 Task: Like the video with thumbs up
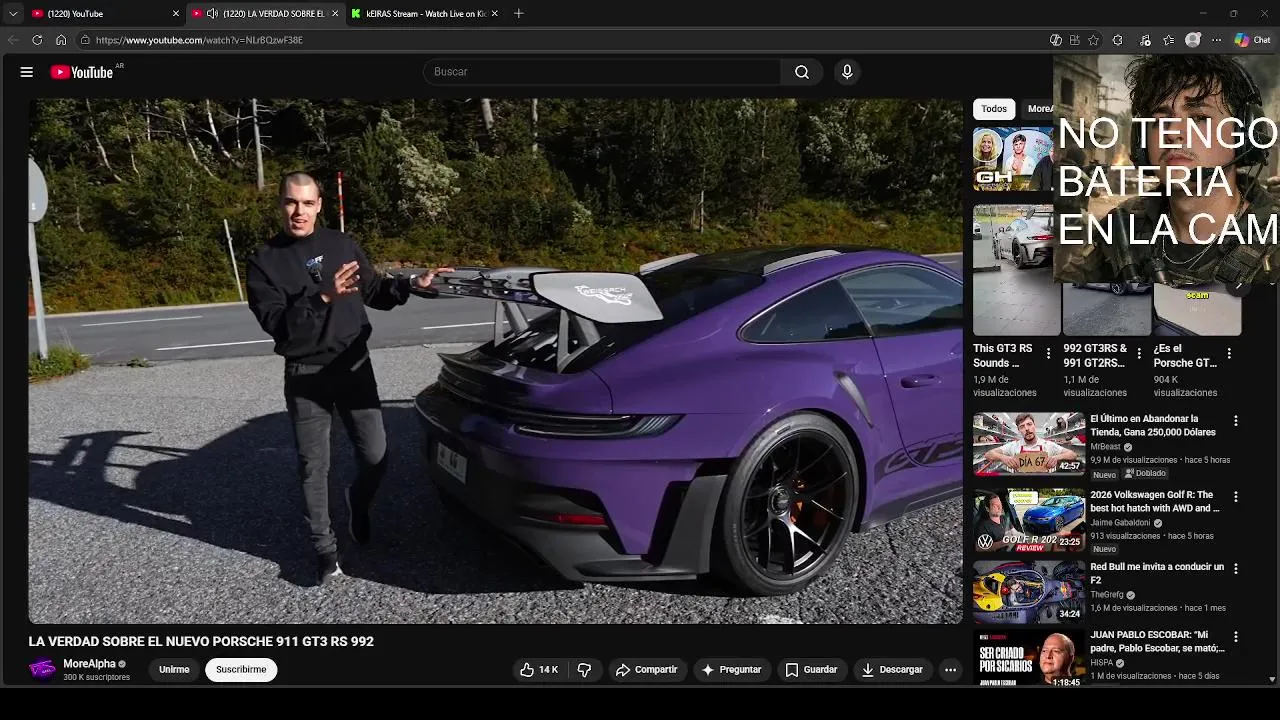click(x=539, y=670)
